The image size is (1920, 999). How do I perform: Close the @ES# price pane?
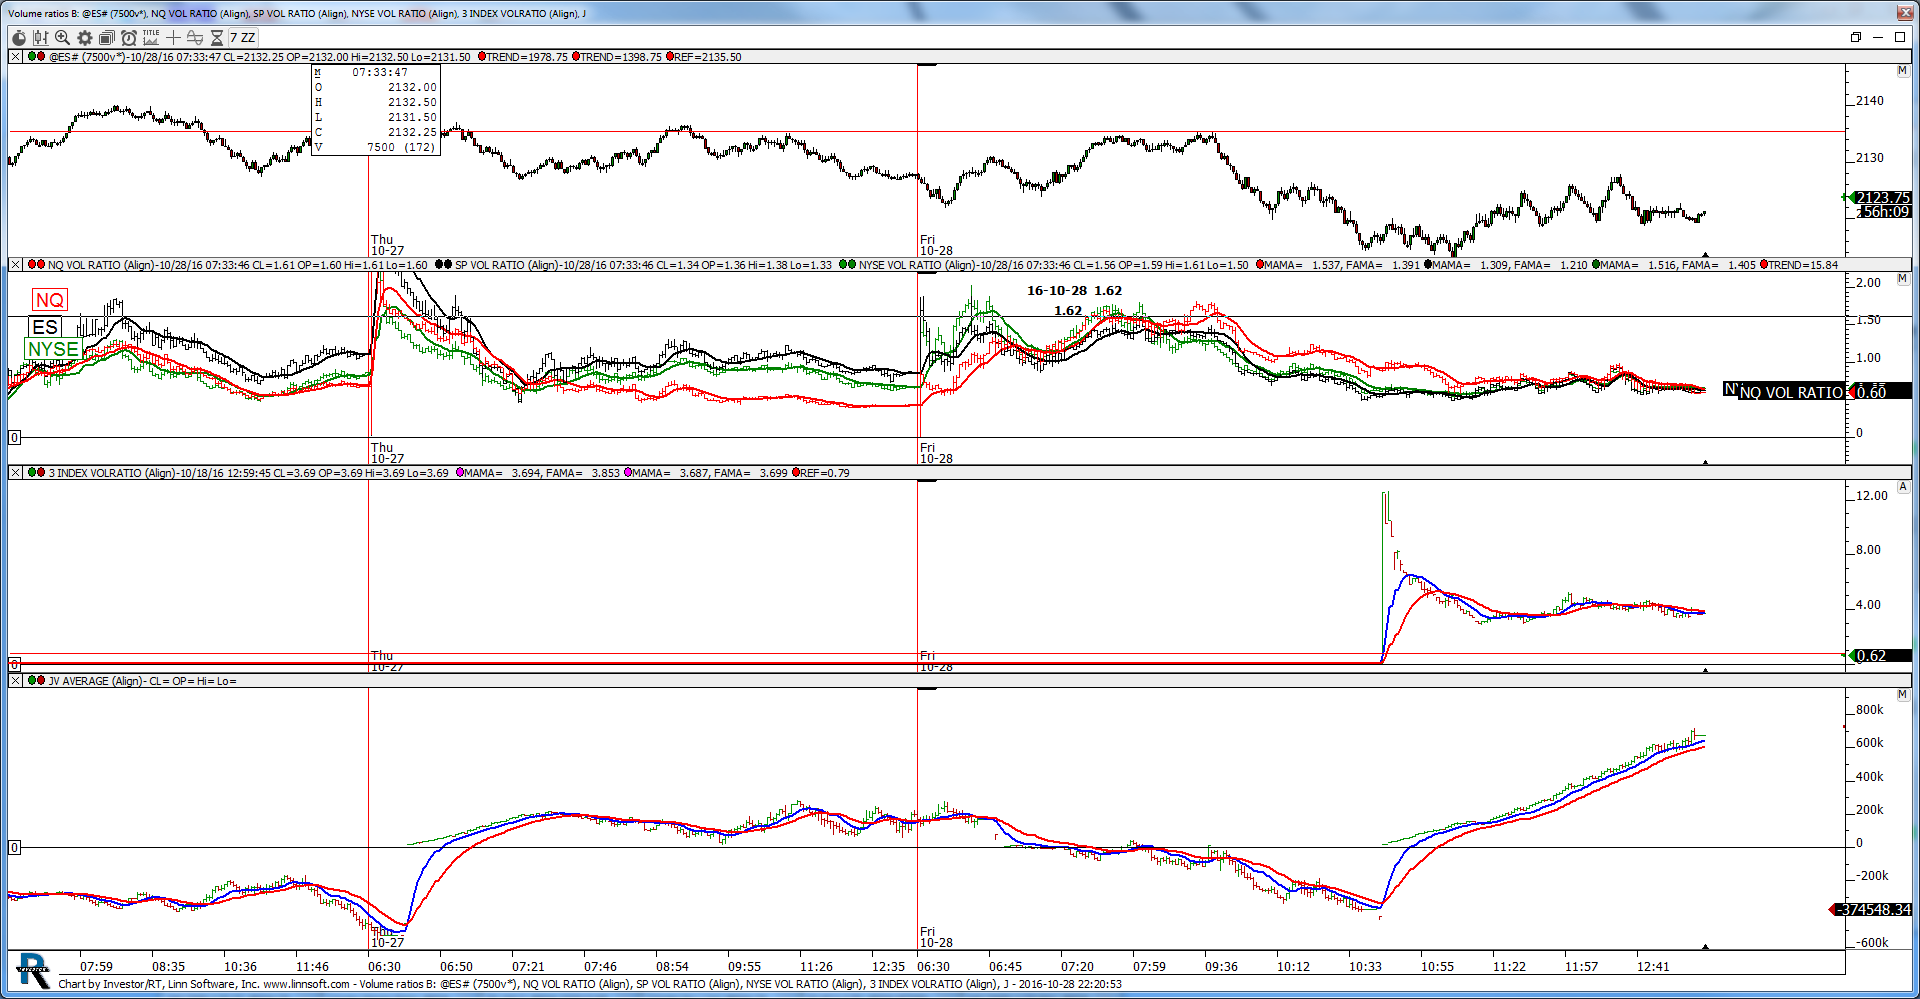point(15,57)
